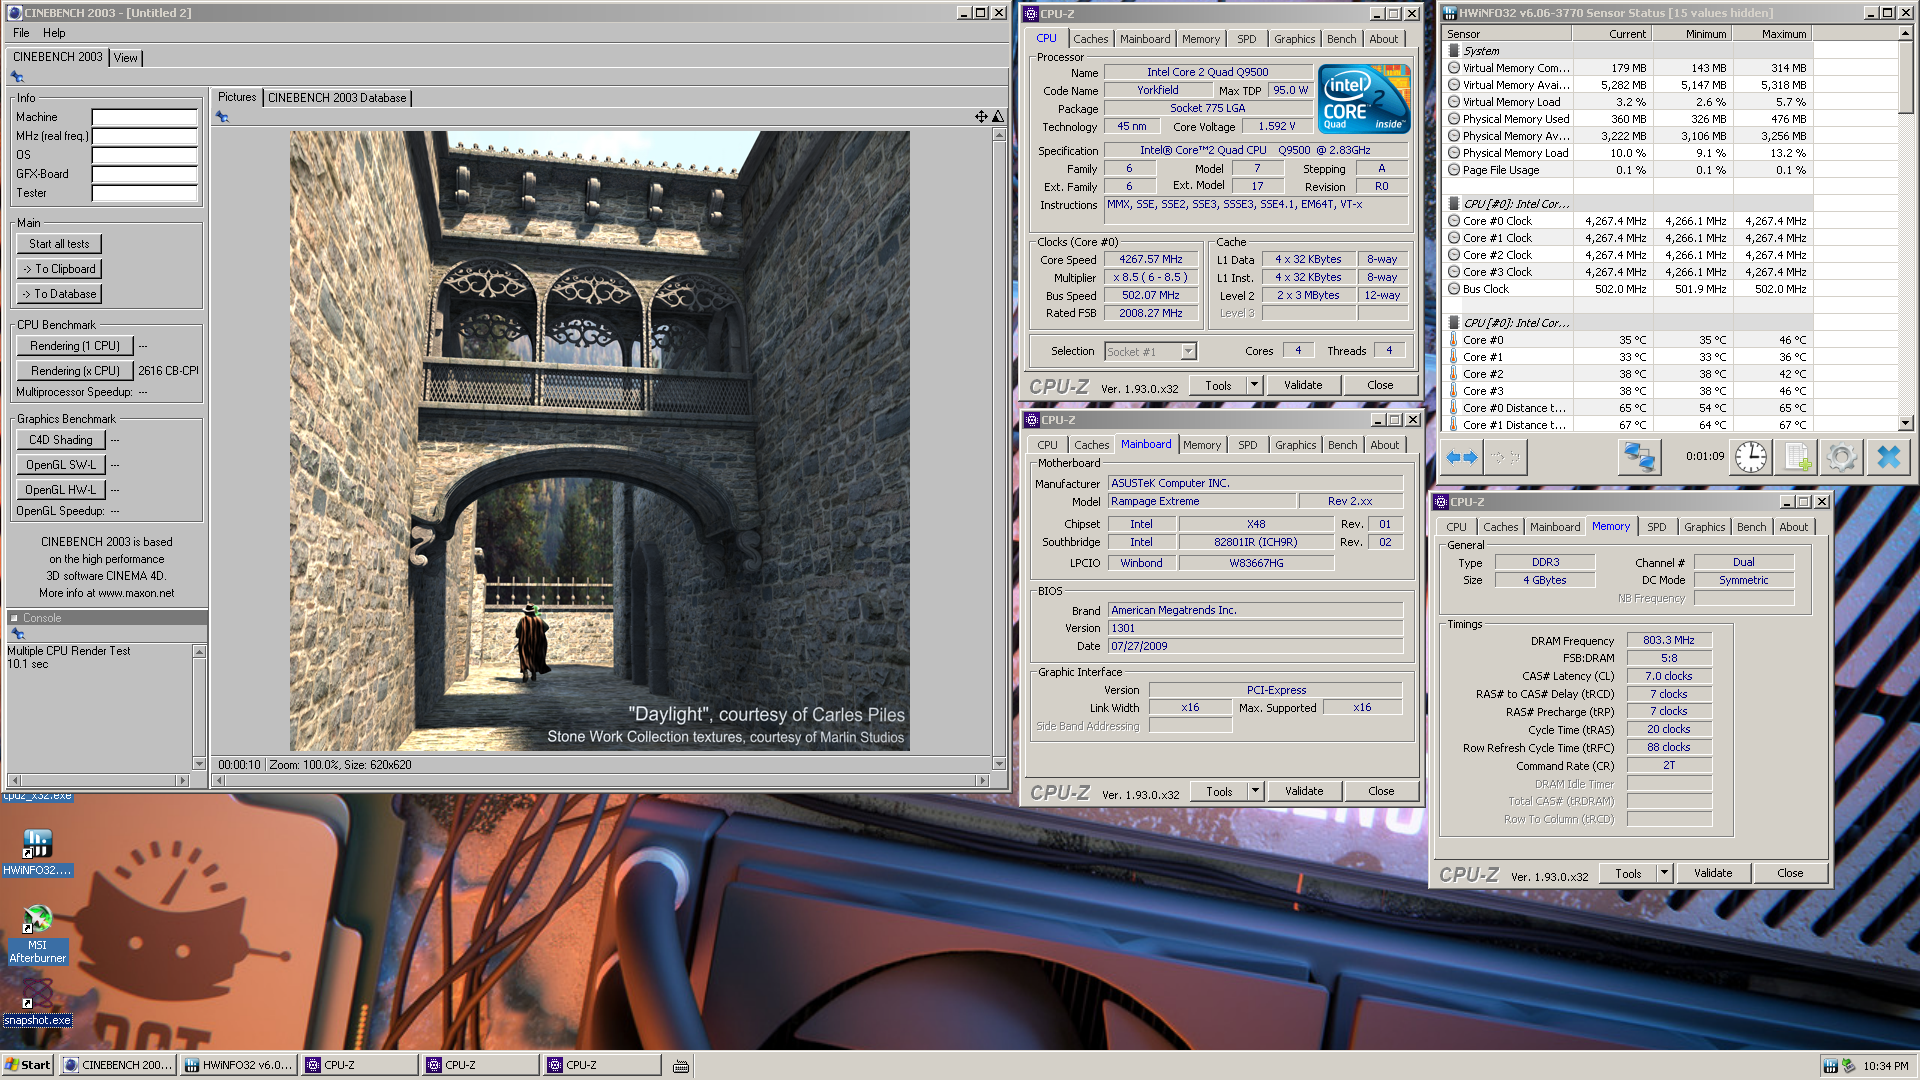Open HWiNFO network computers remote icon
This screenshot has width=1920, height=1080.
click(x=1639, y=457)
